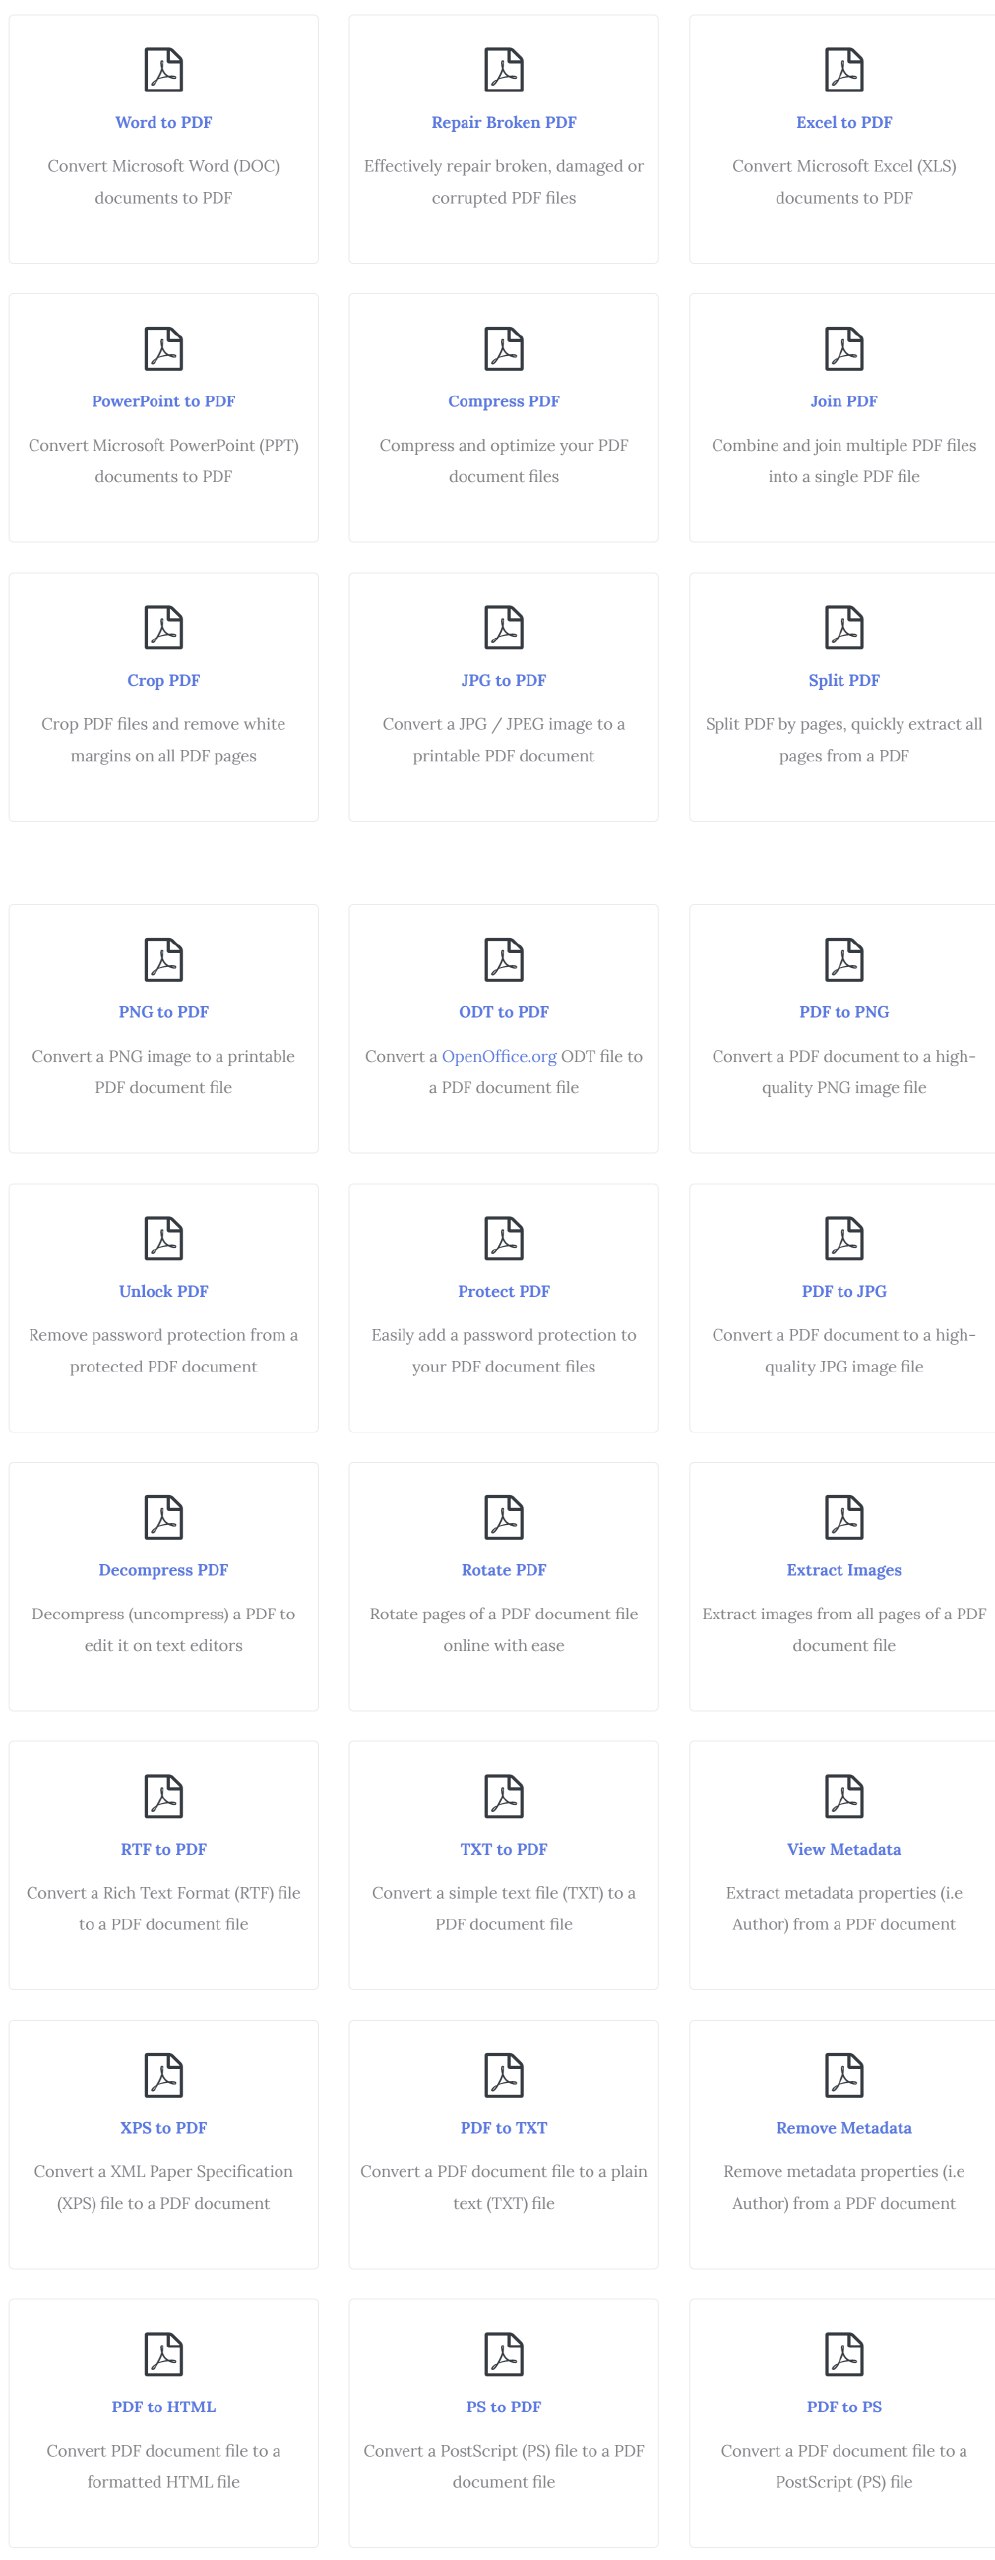995x2560 pixels.
Task: Select the Compress PDF tool link
Action: [x=504, y=401]
